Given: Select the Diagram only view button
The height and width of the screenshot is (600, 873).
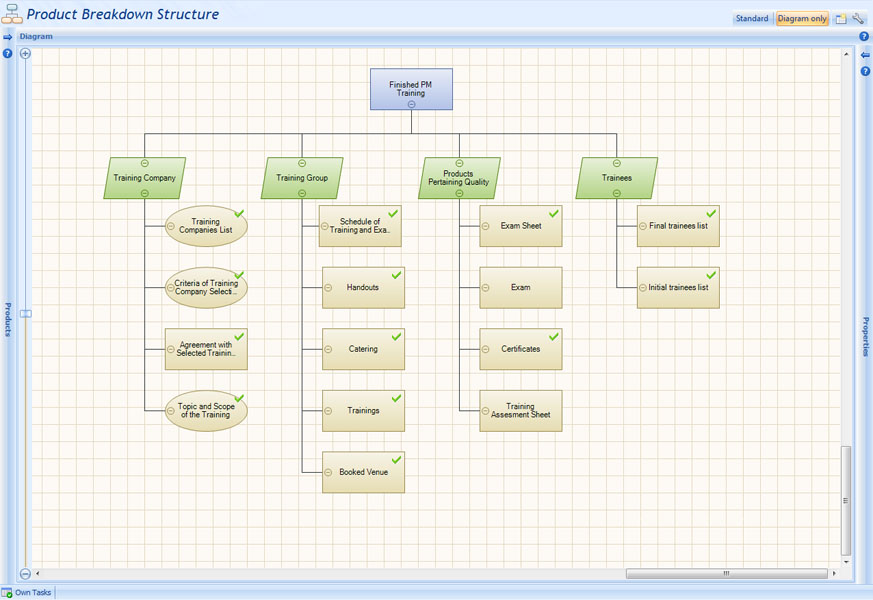Looking at the screenshot, I should click(x=799, y=18).
